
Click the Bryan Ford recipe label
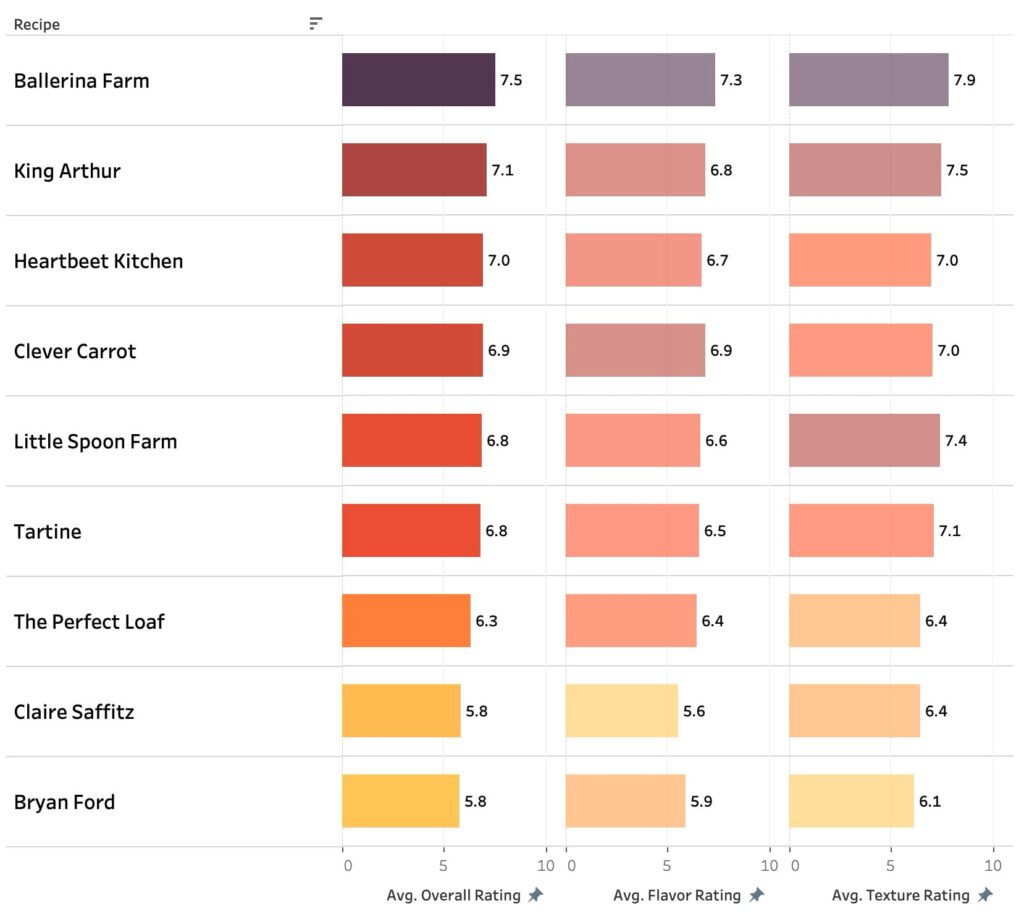[x=65, y=802]
